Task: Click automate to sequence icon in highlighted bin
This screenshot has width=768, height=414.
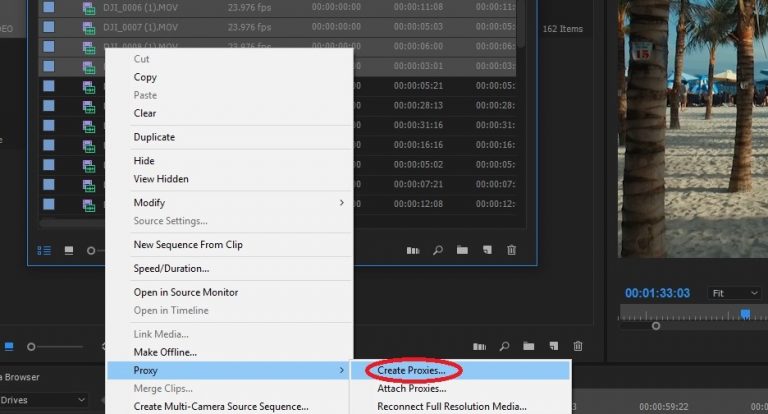Action: click(413, 250)
